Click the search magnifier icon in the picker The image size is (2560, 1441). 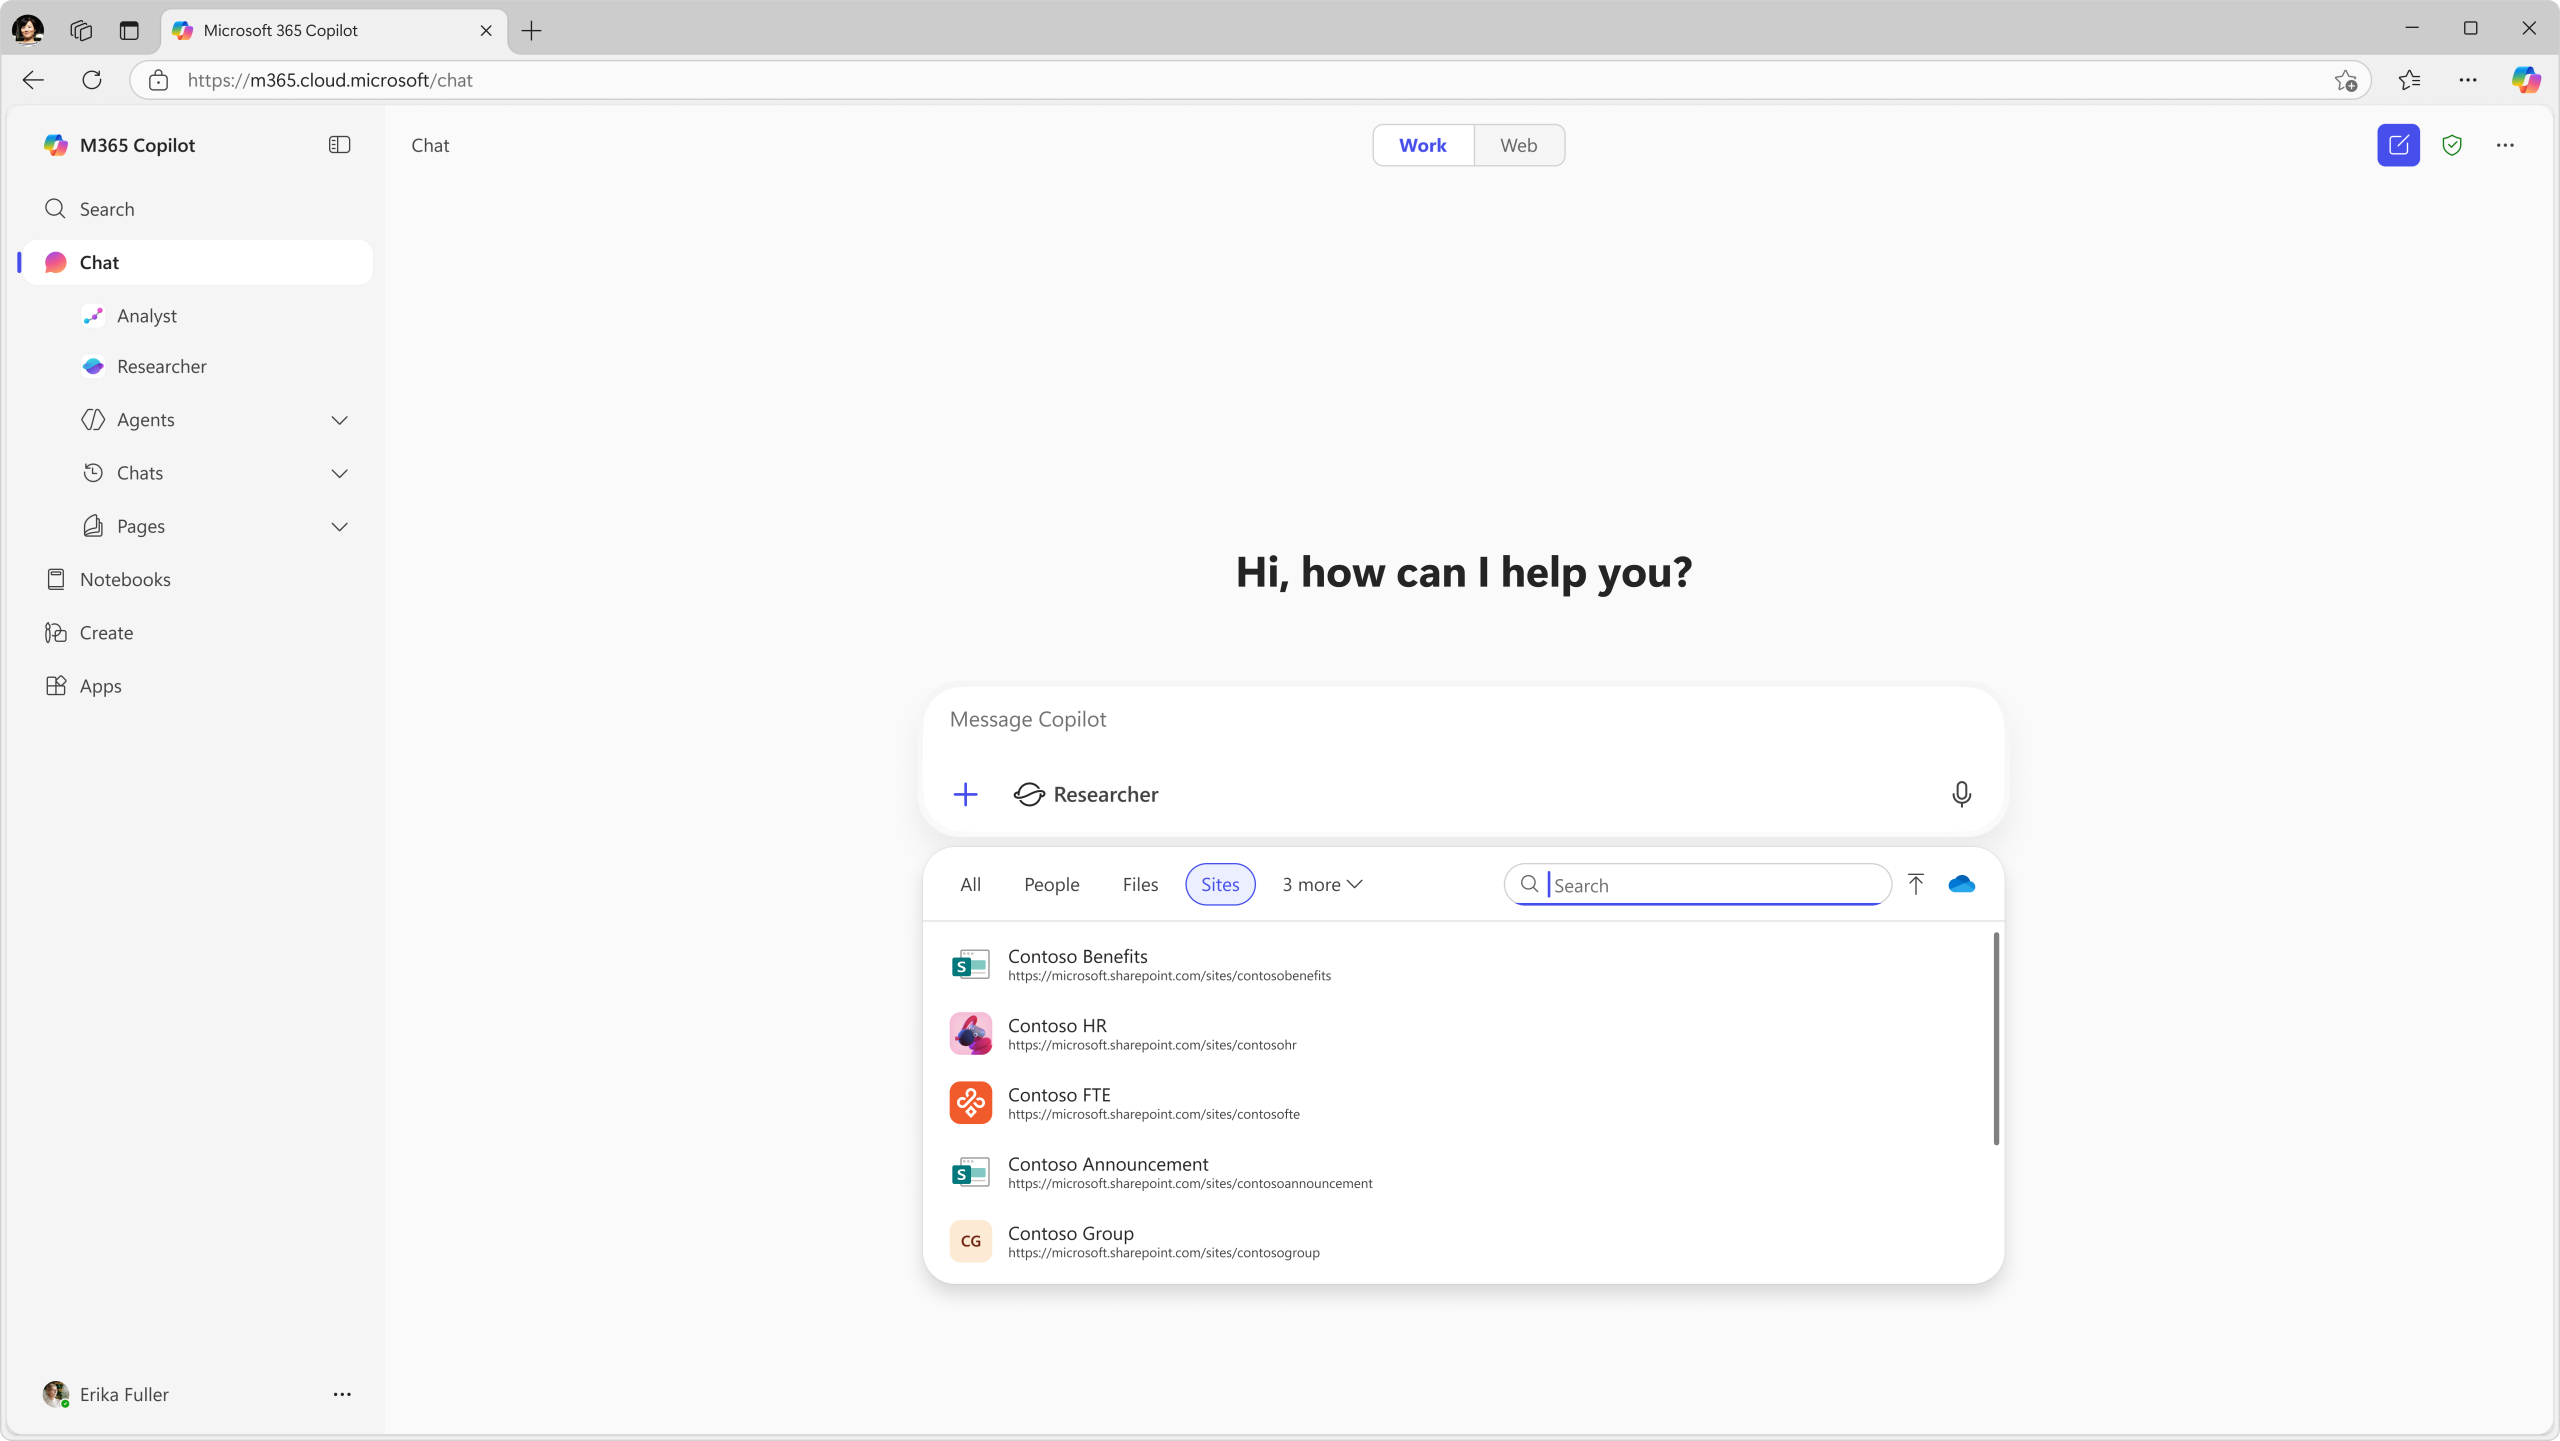[x=1529, y=884]
